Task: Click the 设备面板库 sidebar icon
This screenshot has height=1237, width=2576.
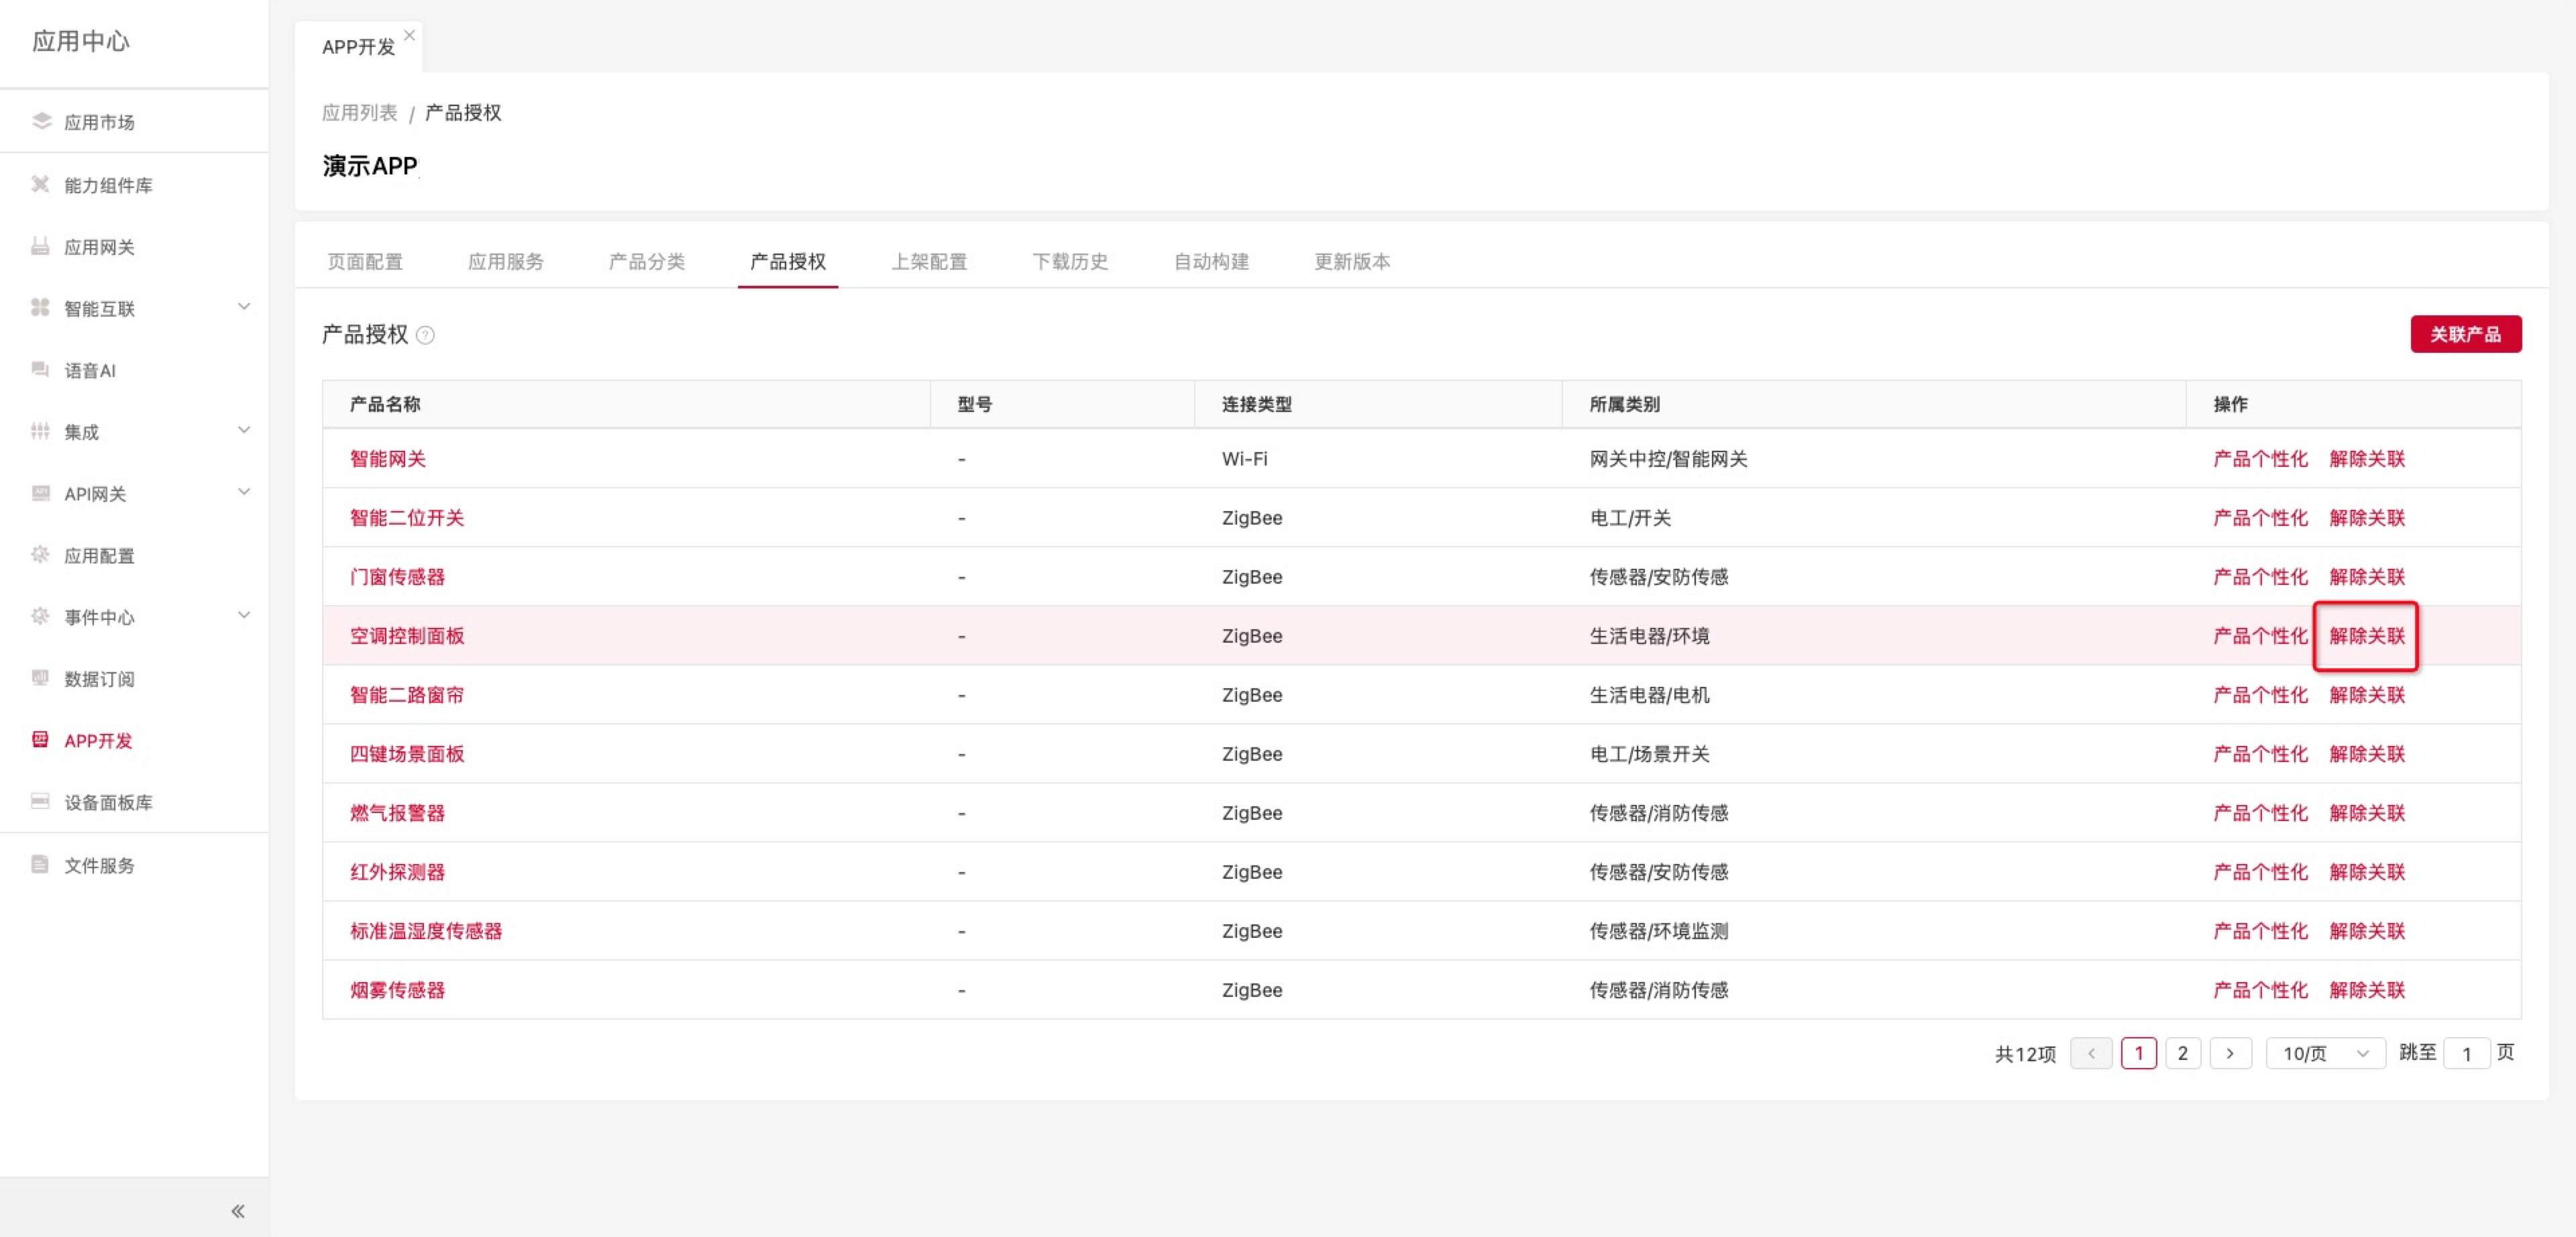Action: (41, 801)
